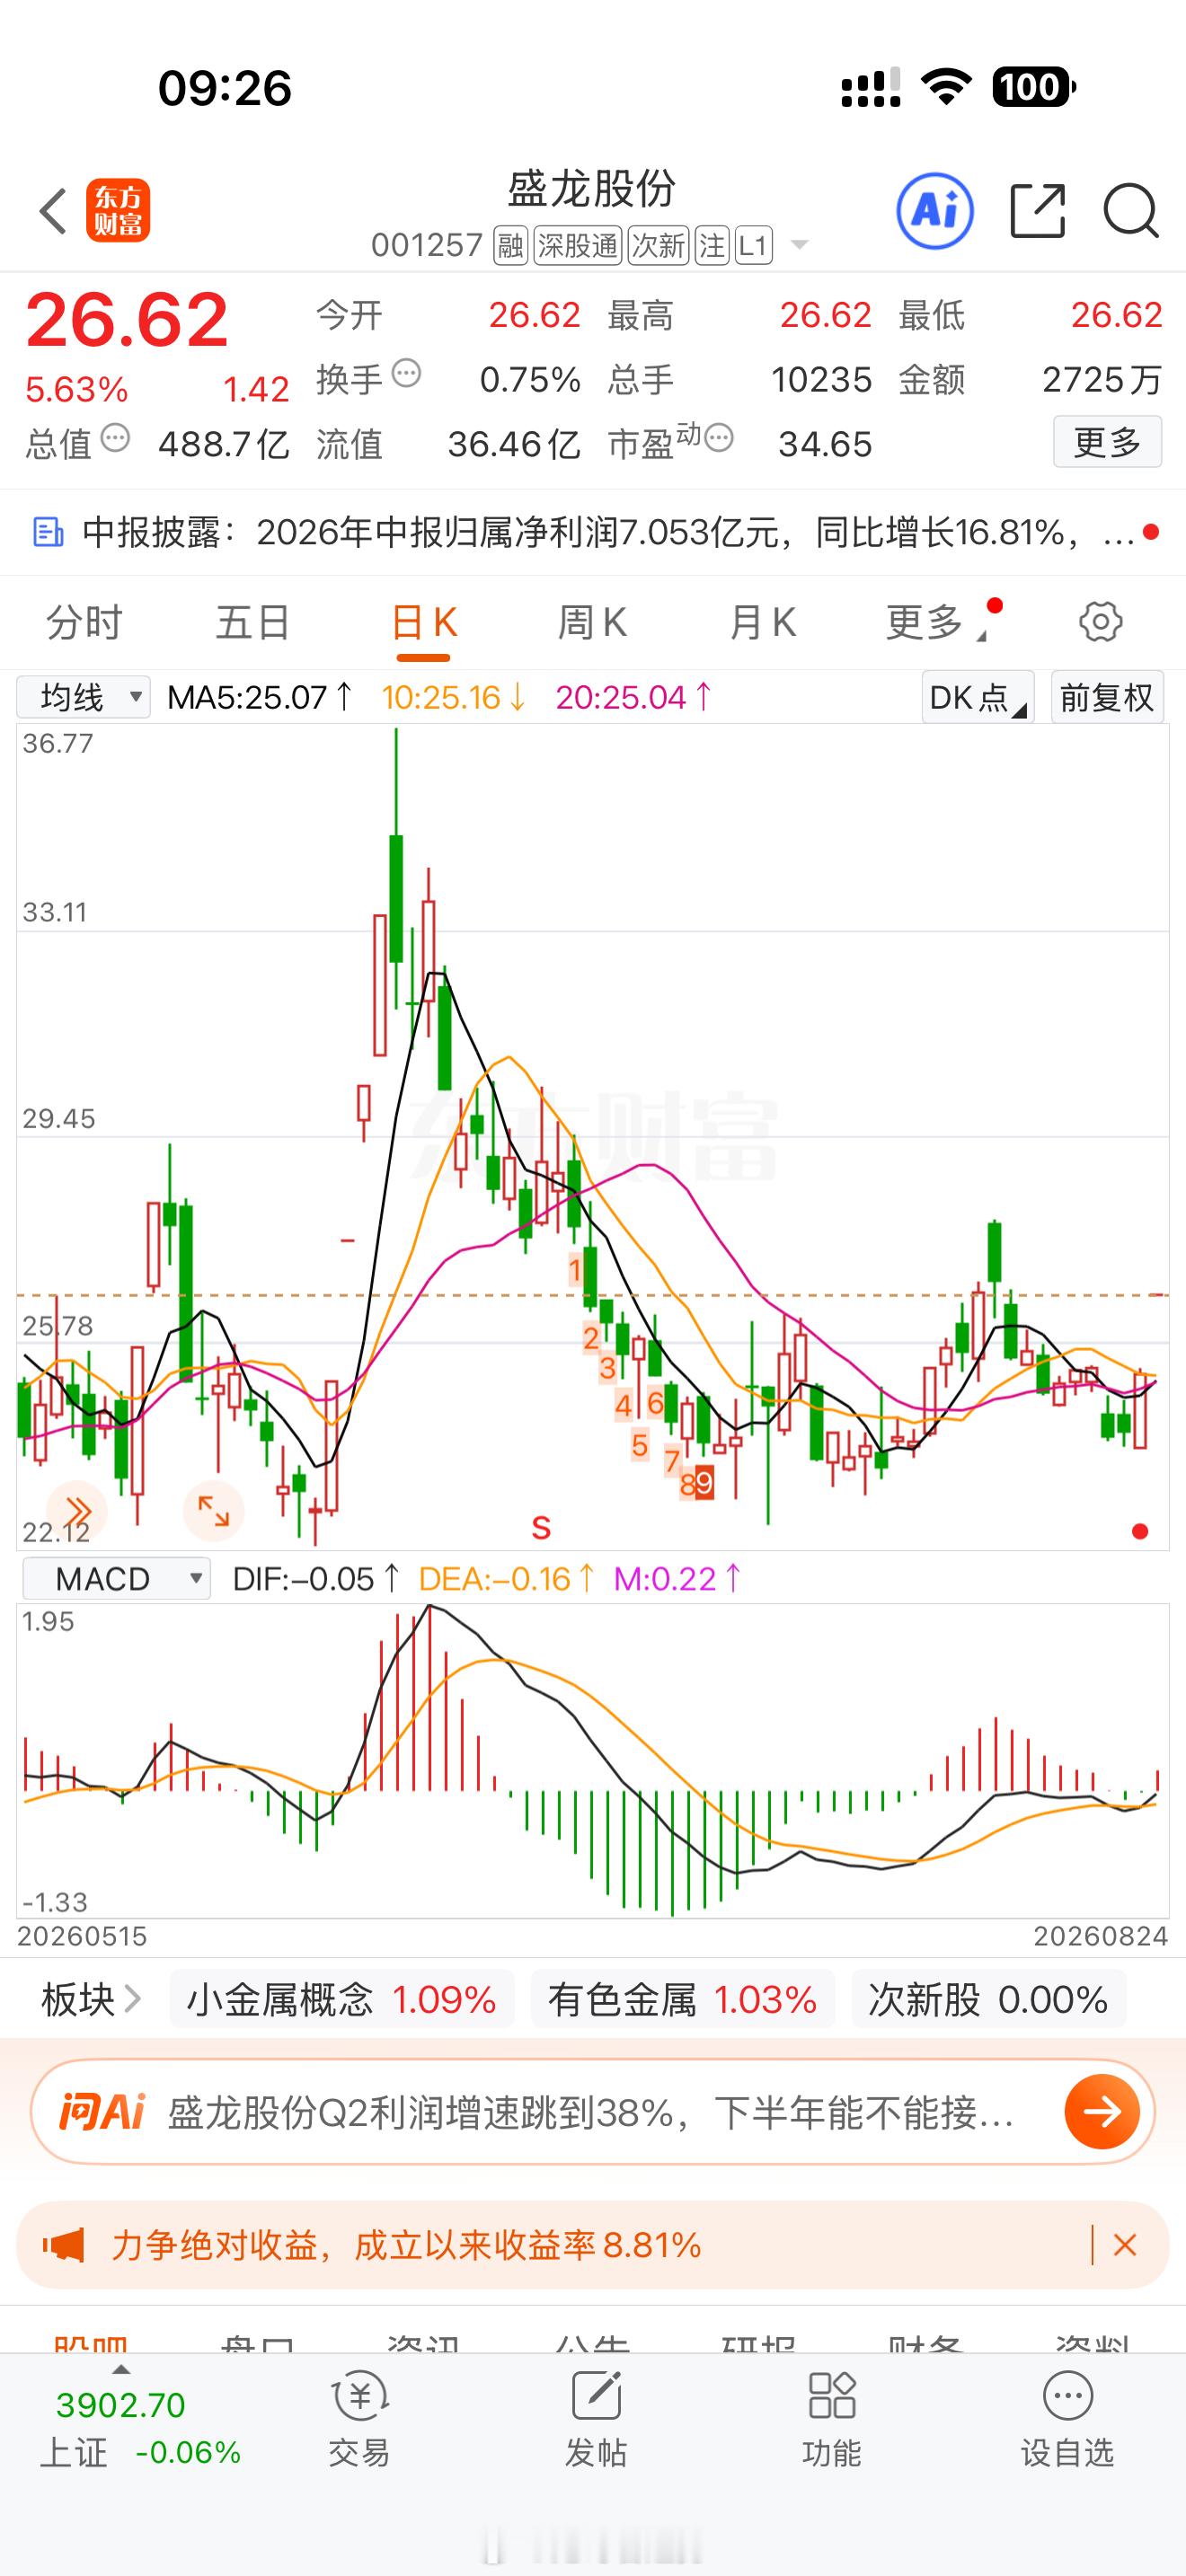Tap the M:0.22 MACD value label
This screenshot has width=1186, height=2576.
click(x=677, y=1579)
